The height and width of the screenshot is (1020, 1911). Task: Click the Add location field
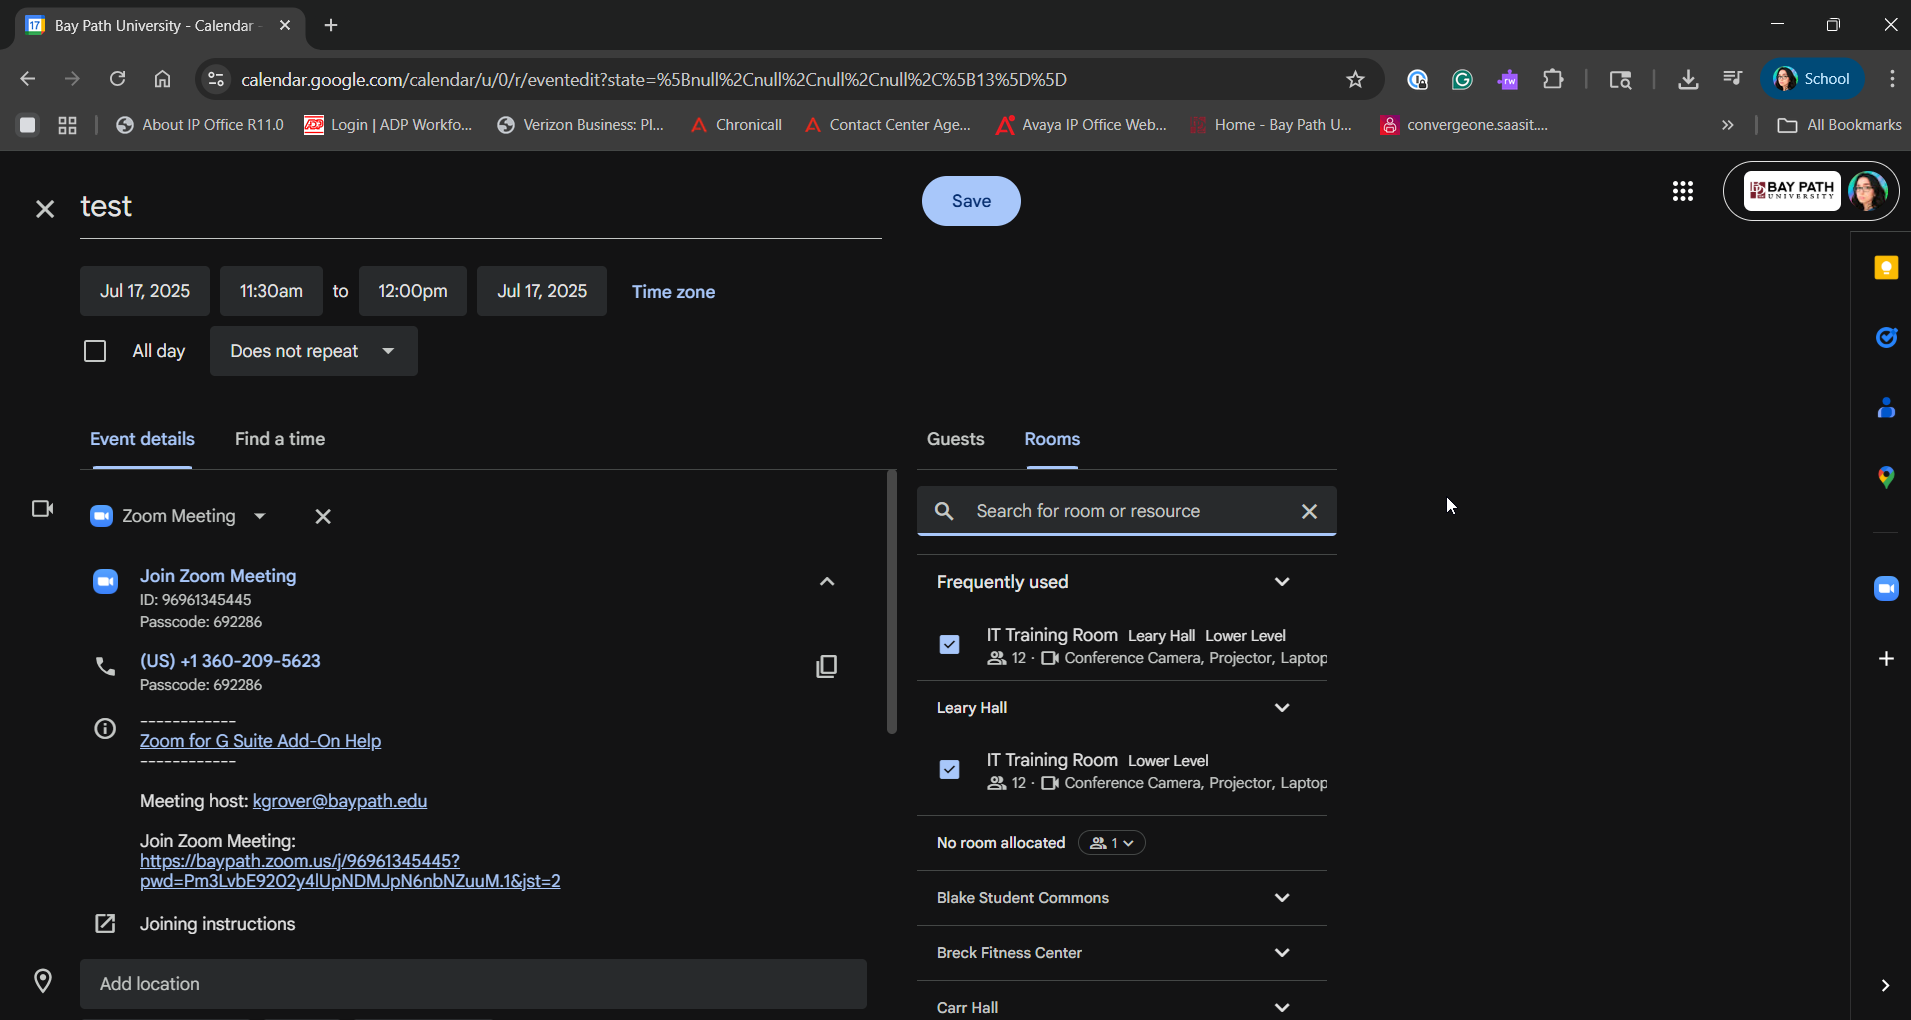coord(472,984)
